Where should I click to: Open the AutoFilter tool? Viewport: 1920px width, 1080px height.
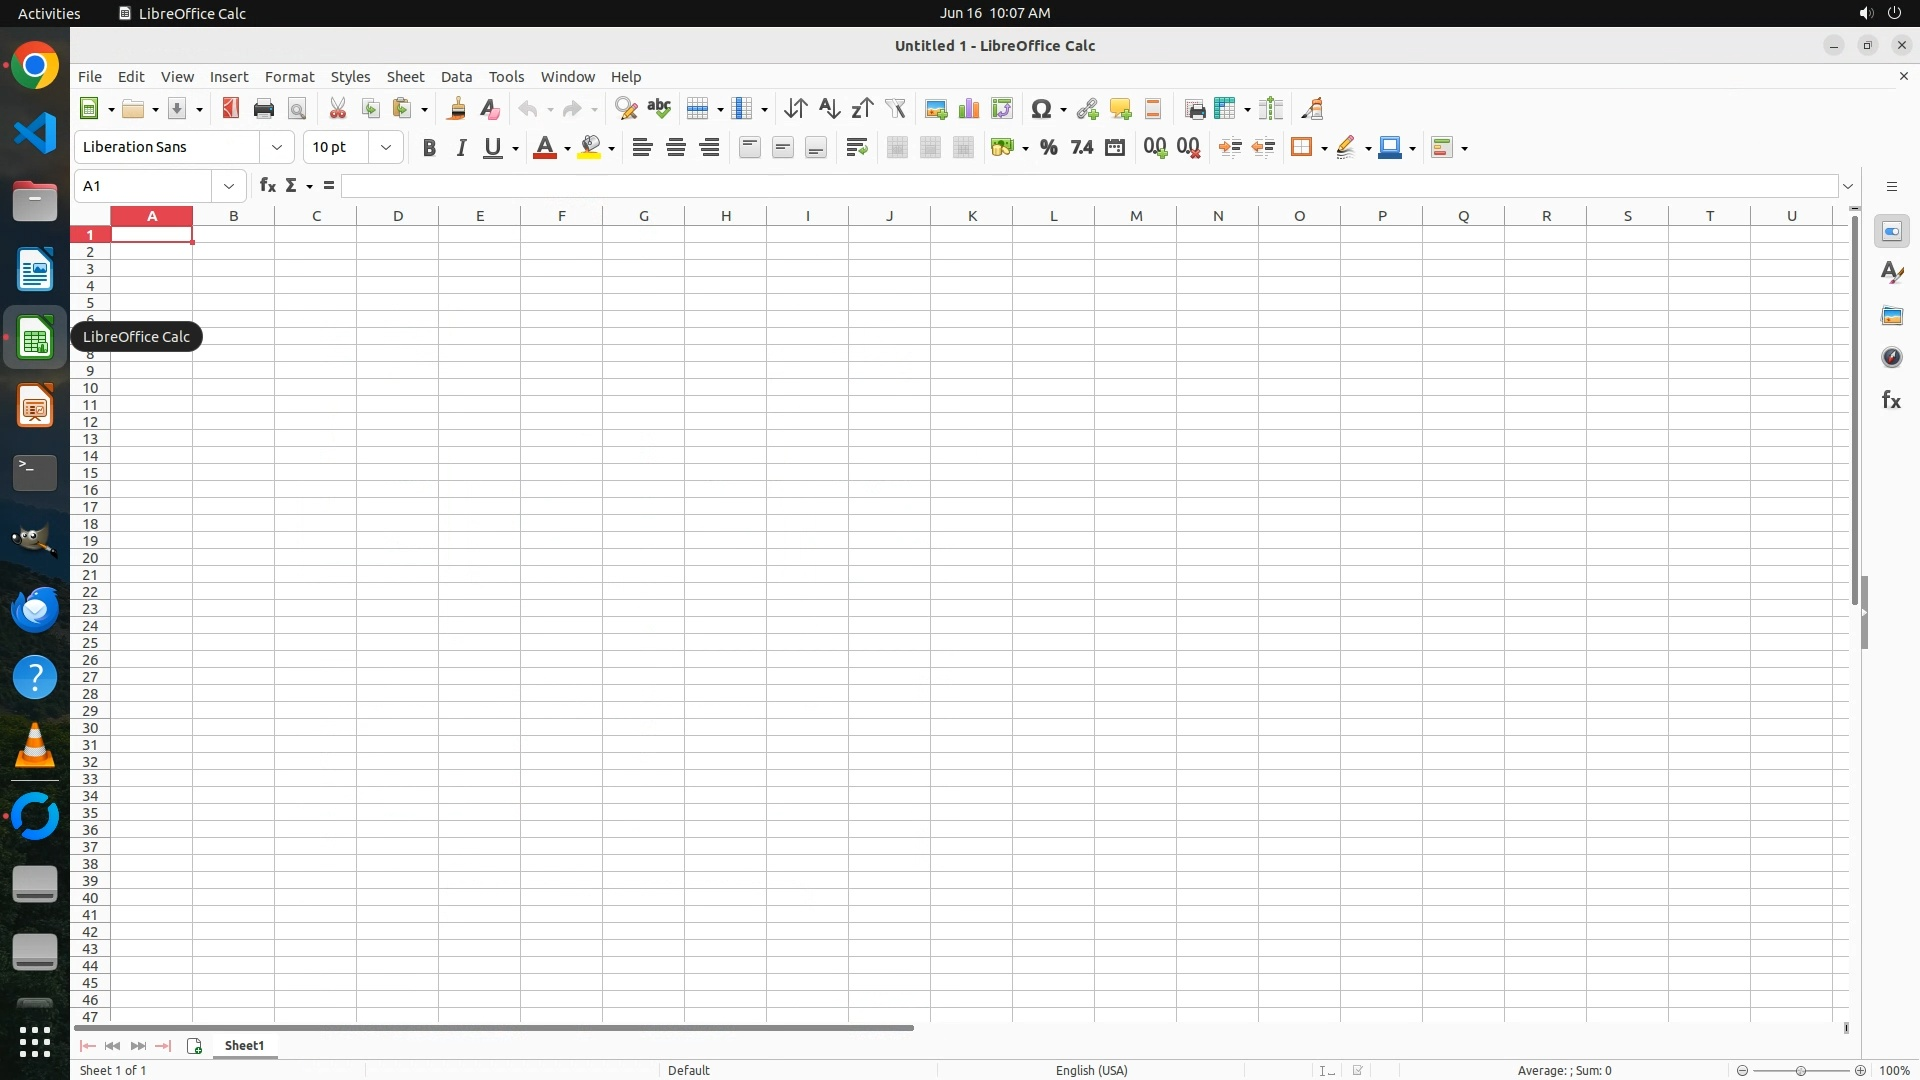tap(895, 109)
